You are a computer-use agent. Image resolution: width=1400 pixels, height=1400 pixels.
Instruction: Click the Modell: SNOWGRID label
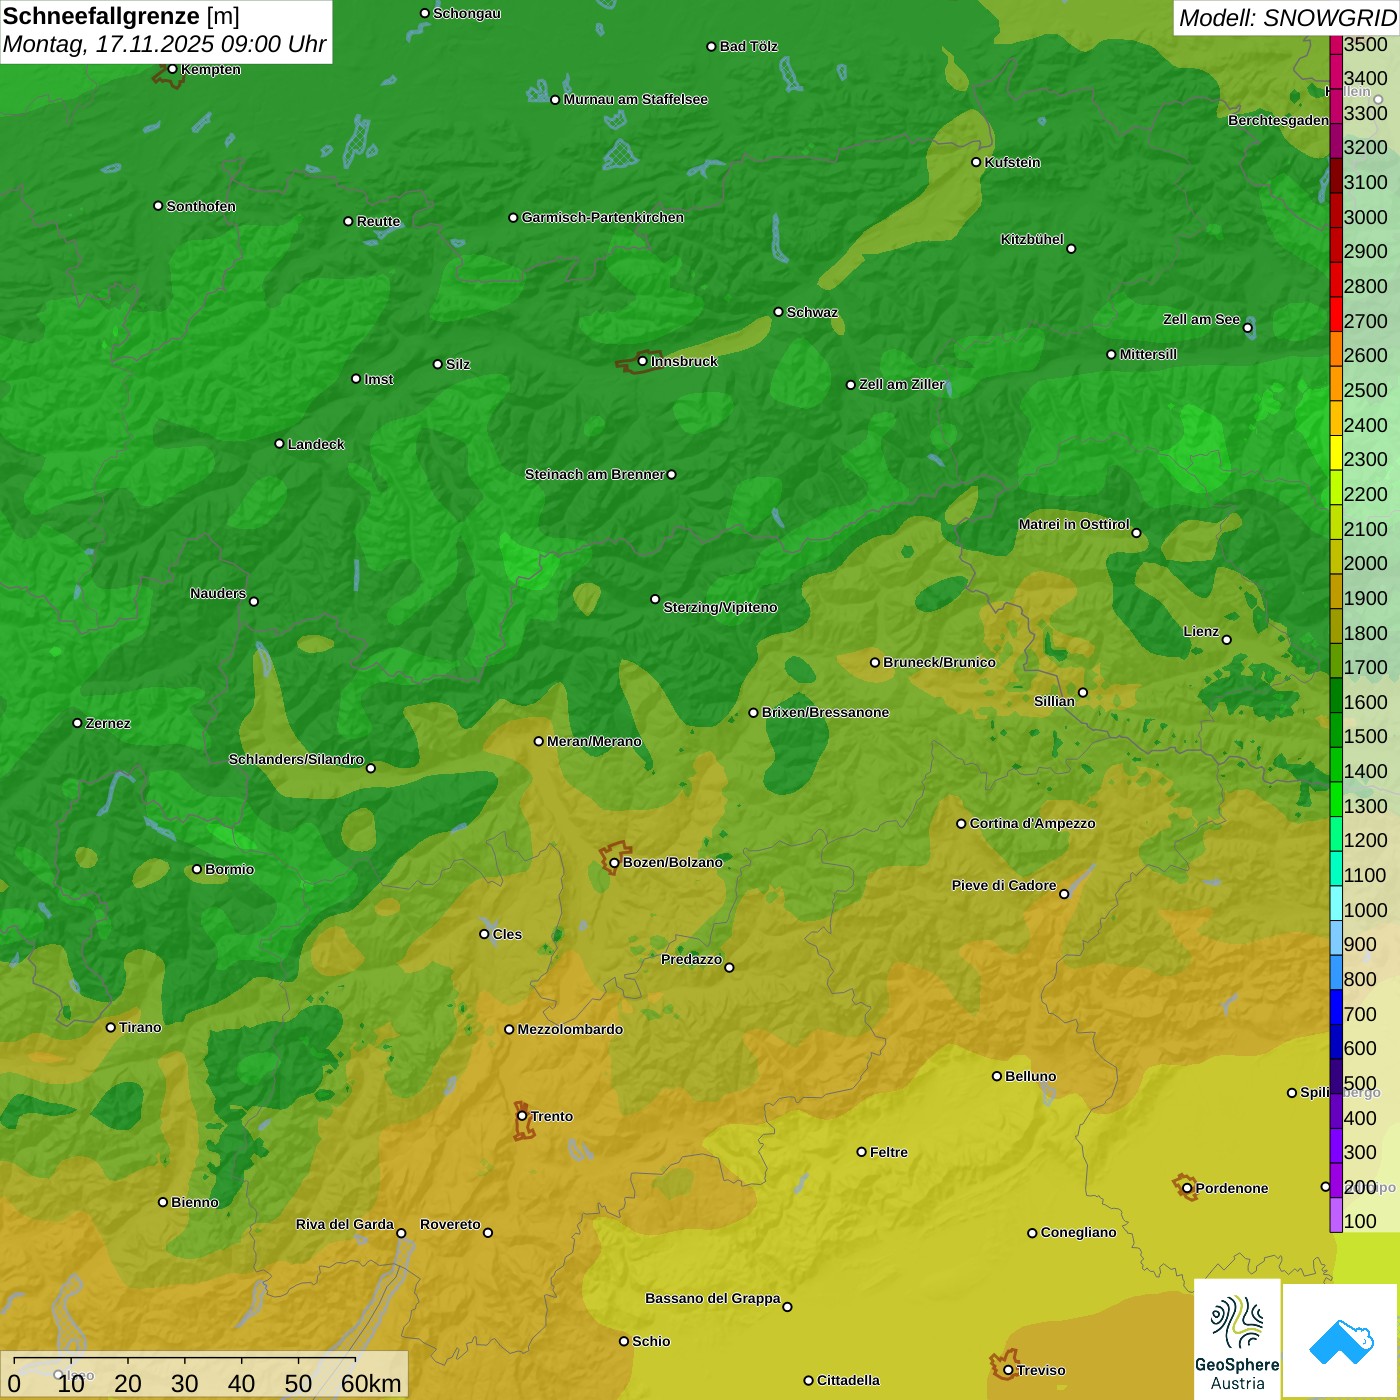1287,18
